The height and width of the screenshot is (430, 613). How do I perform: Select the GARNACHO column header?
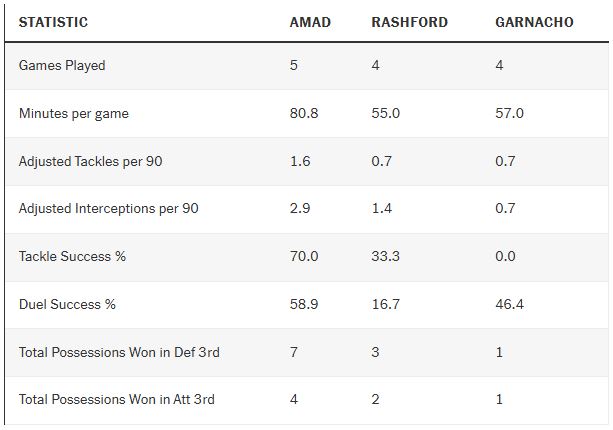click(x=534, y=22)
